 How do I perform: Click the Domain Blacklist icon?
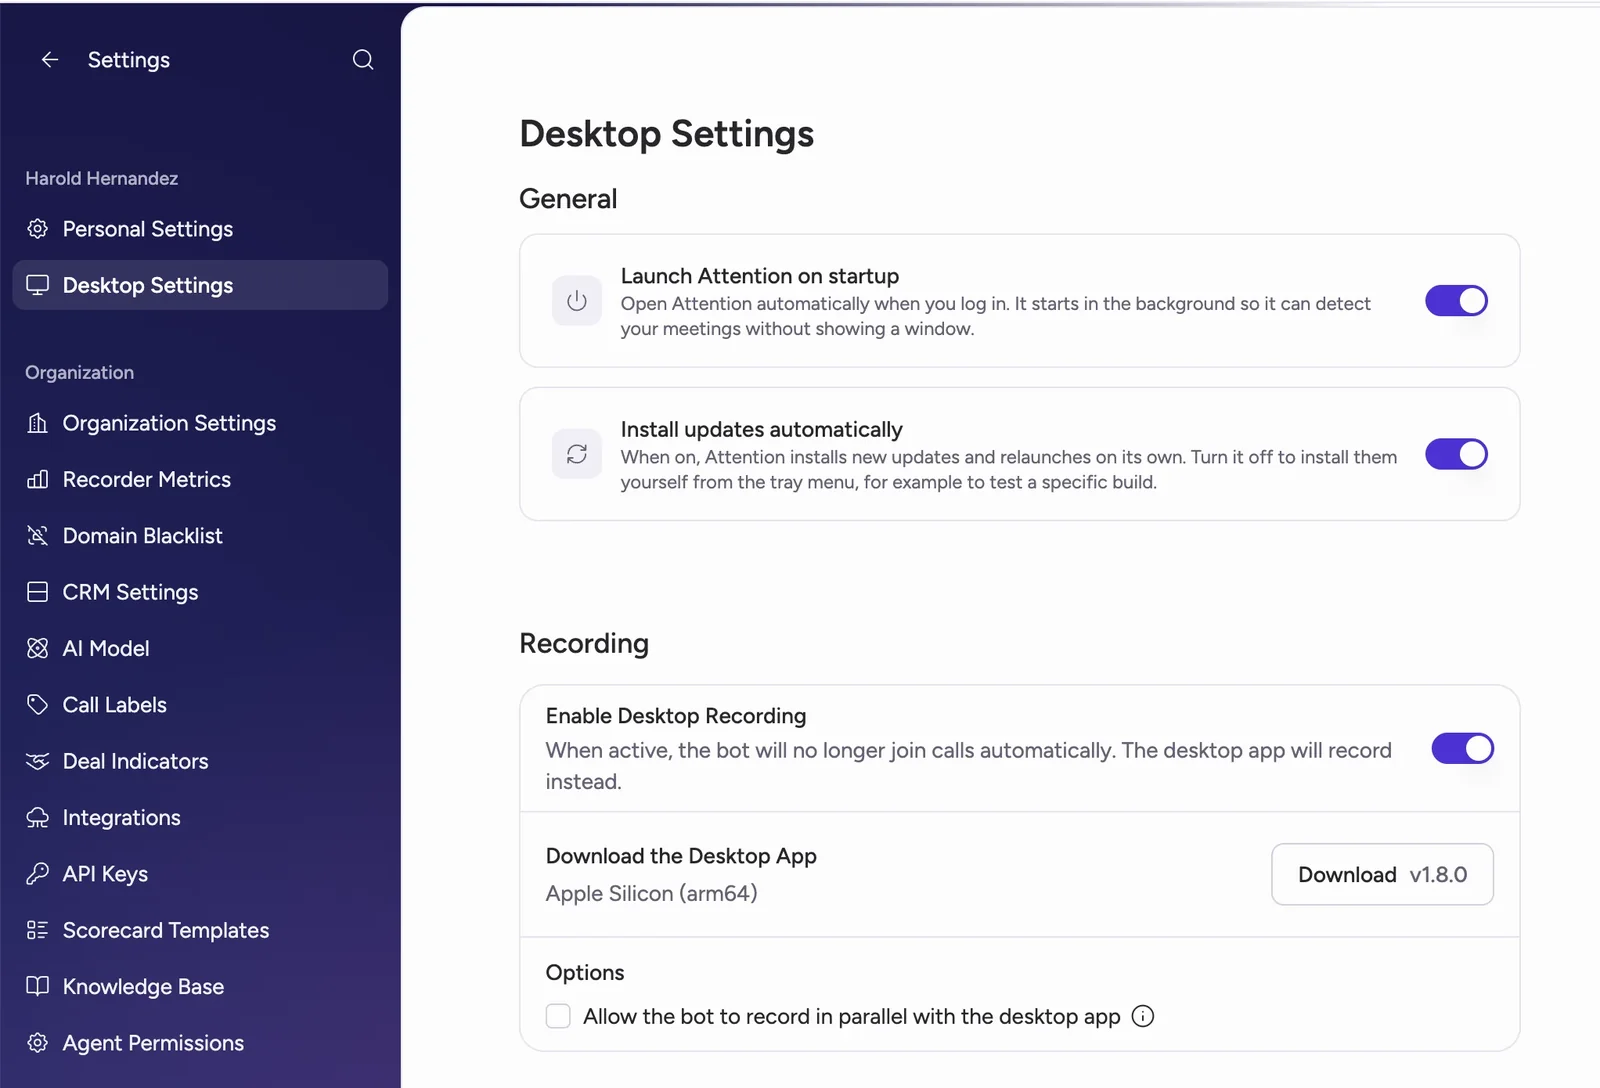37,536
